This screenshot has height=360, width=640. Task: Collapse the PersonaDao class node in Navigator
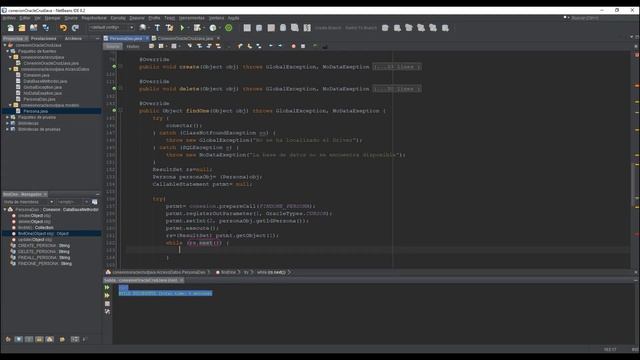(5, 209)
